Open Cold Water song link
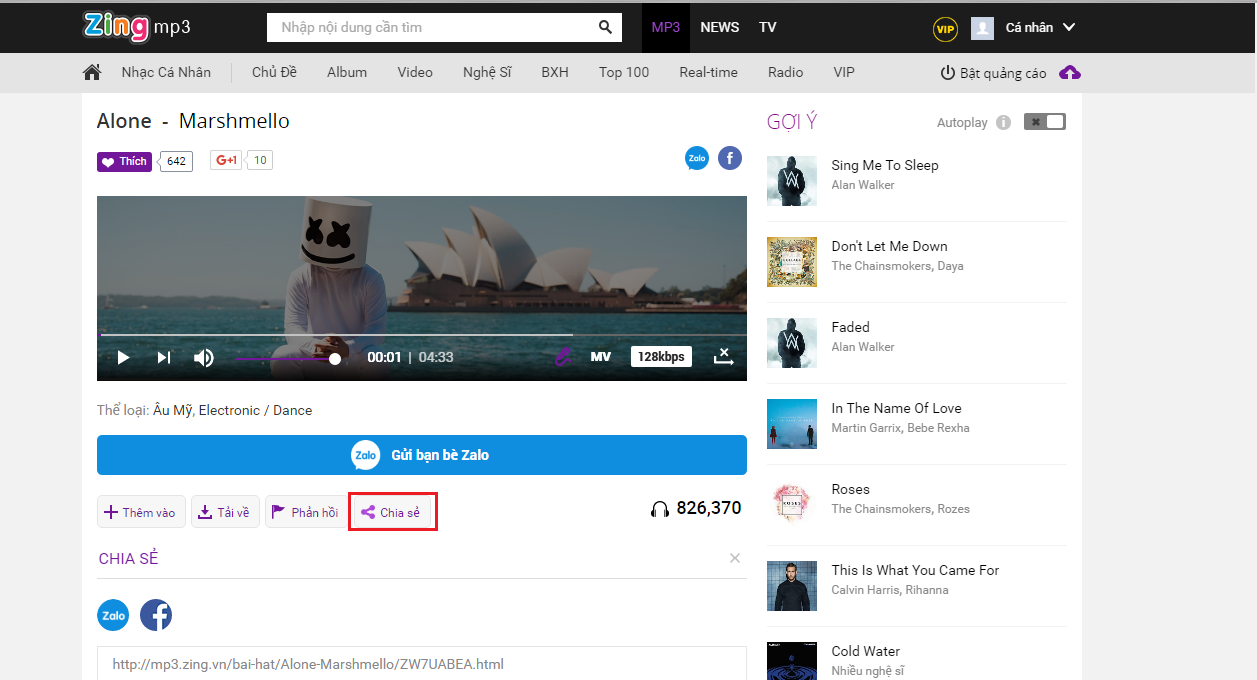1257x680 pixels. [866, 651]
